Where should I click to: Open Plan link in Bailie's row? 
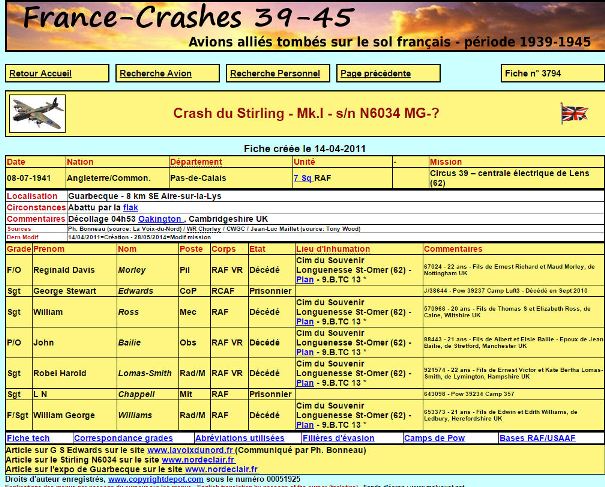click(x=305, y=352)
